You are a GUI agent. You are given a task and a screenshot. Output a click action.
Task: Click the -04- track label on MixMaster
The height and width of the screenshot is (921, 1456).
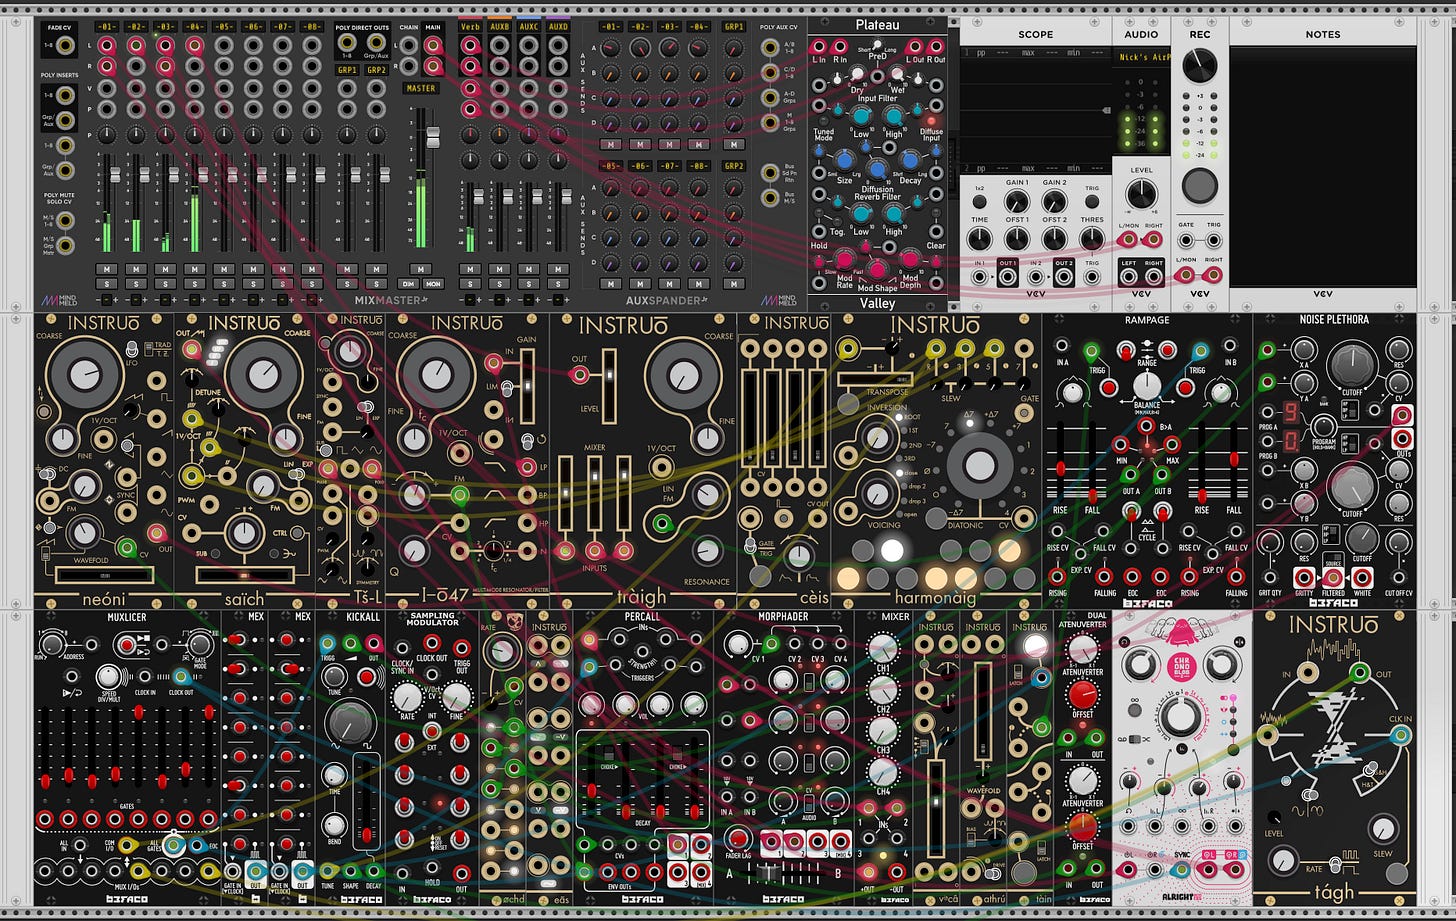click(x=195, y=26)
